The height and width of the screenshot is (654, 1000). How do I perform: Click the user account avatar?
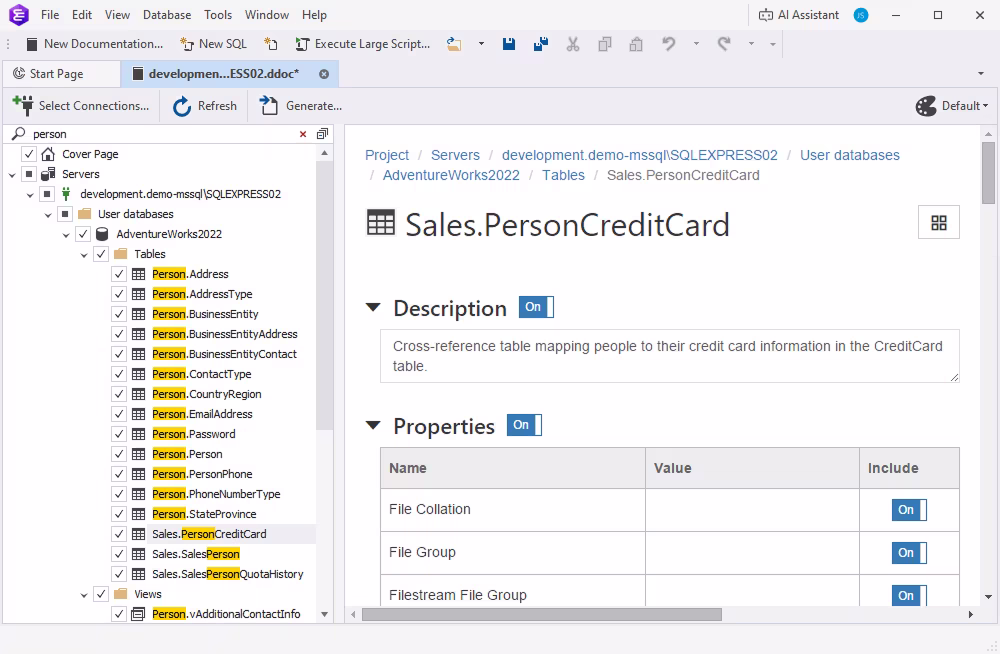click(x=861, y=15)
